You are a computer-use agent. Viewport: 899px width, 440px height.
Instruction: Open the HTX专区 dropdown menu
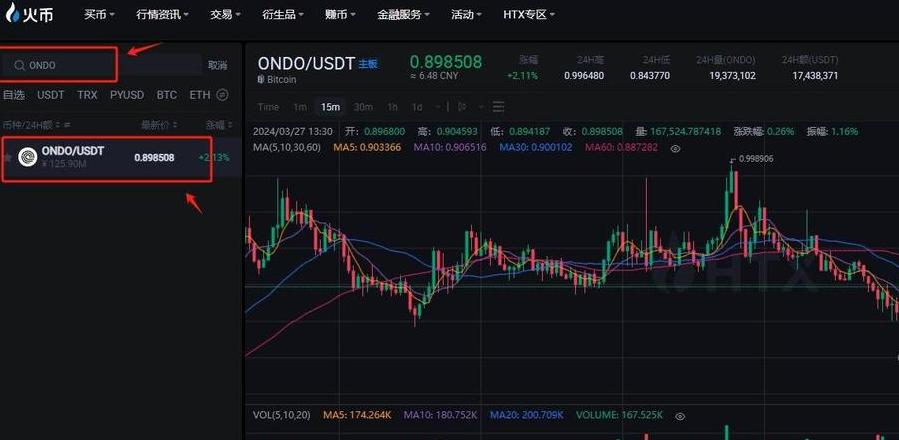pos(529,14)
